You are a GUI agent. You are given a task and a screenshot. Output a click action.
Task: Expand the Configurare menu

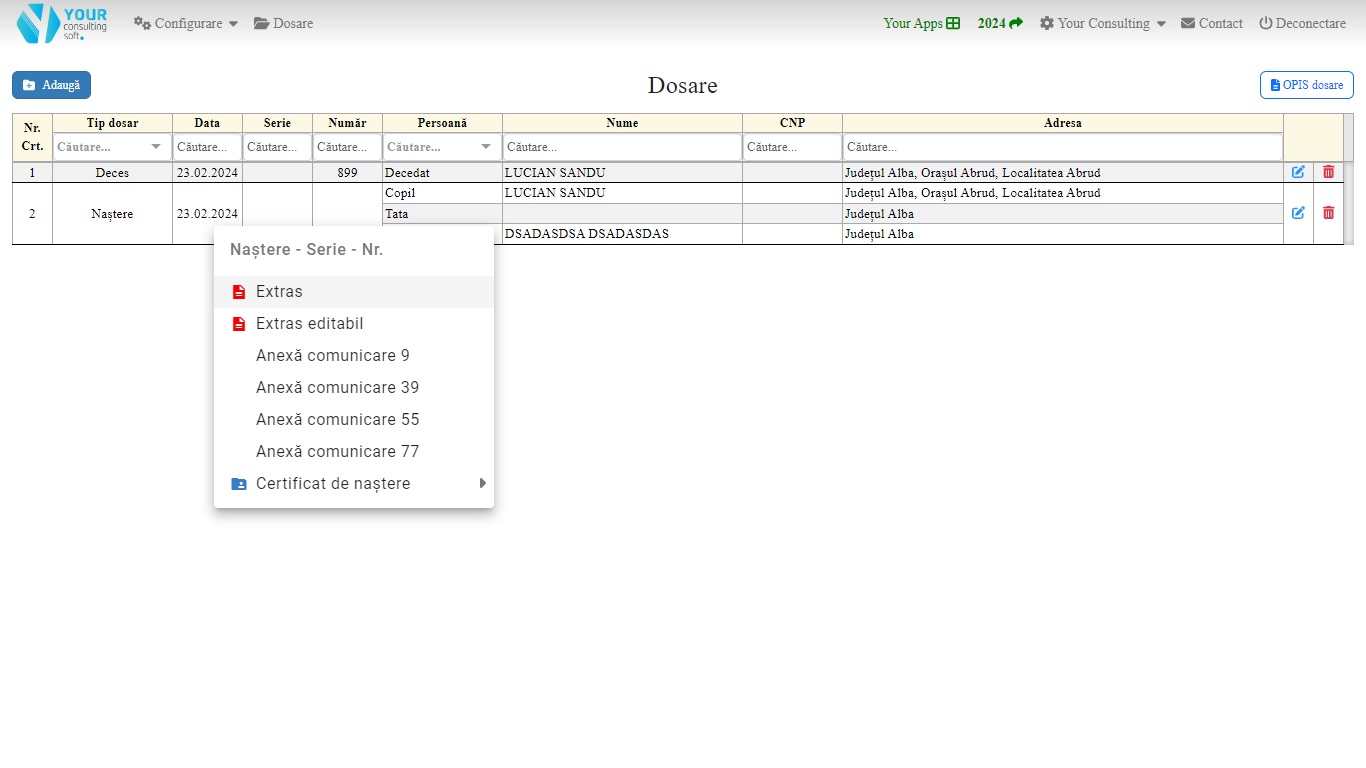[186, 23]
